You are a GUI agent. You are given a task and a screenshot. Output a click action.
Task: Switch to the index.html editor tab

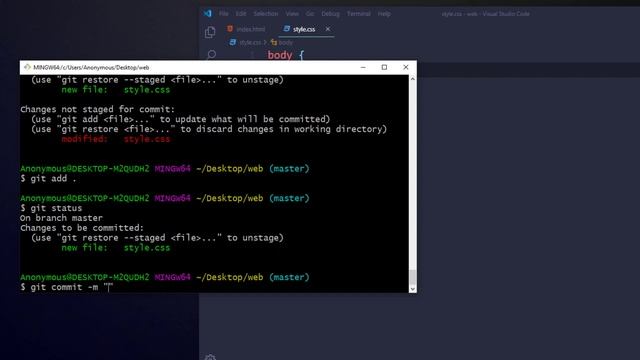(x=247, y=29)
